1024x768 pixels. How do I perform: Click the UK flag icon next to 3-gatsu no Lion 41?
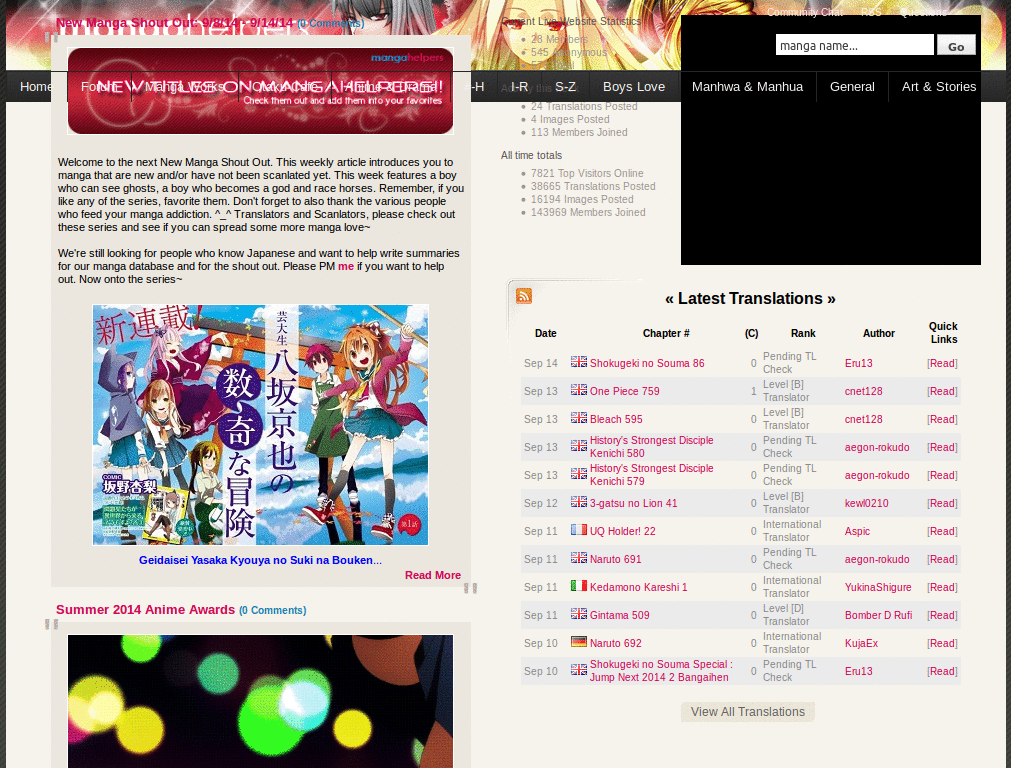click(579, 502)
